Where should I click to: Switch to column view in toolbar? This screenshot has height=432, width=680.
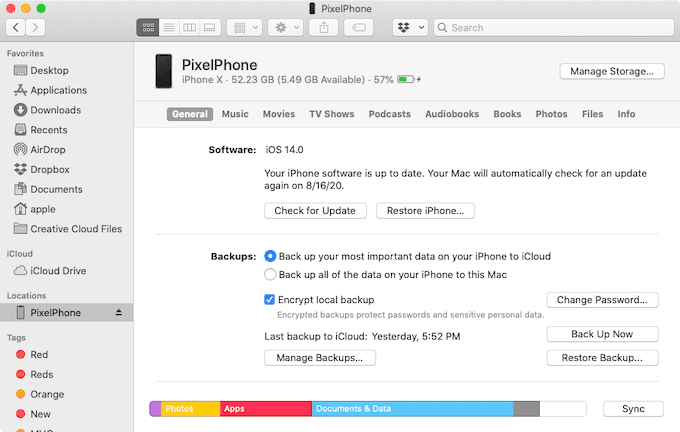coord(190,28)
